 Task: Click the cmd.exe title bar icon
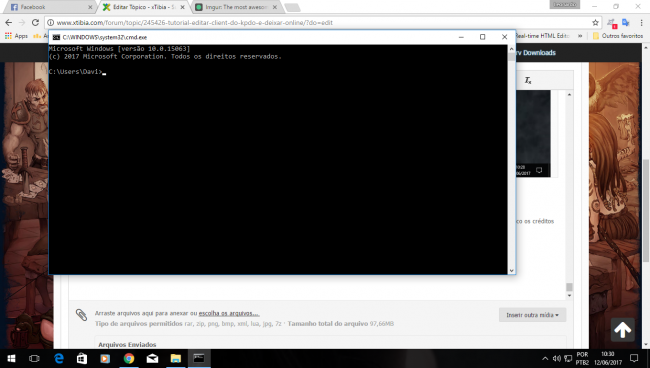[56, 37]
